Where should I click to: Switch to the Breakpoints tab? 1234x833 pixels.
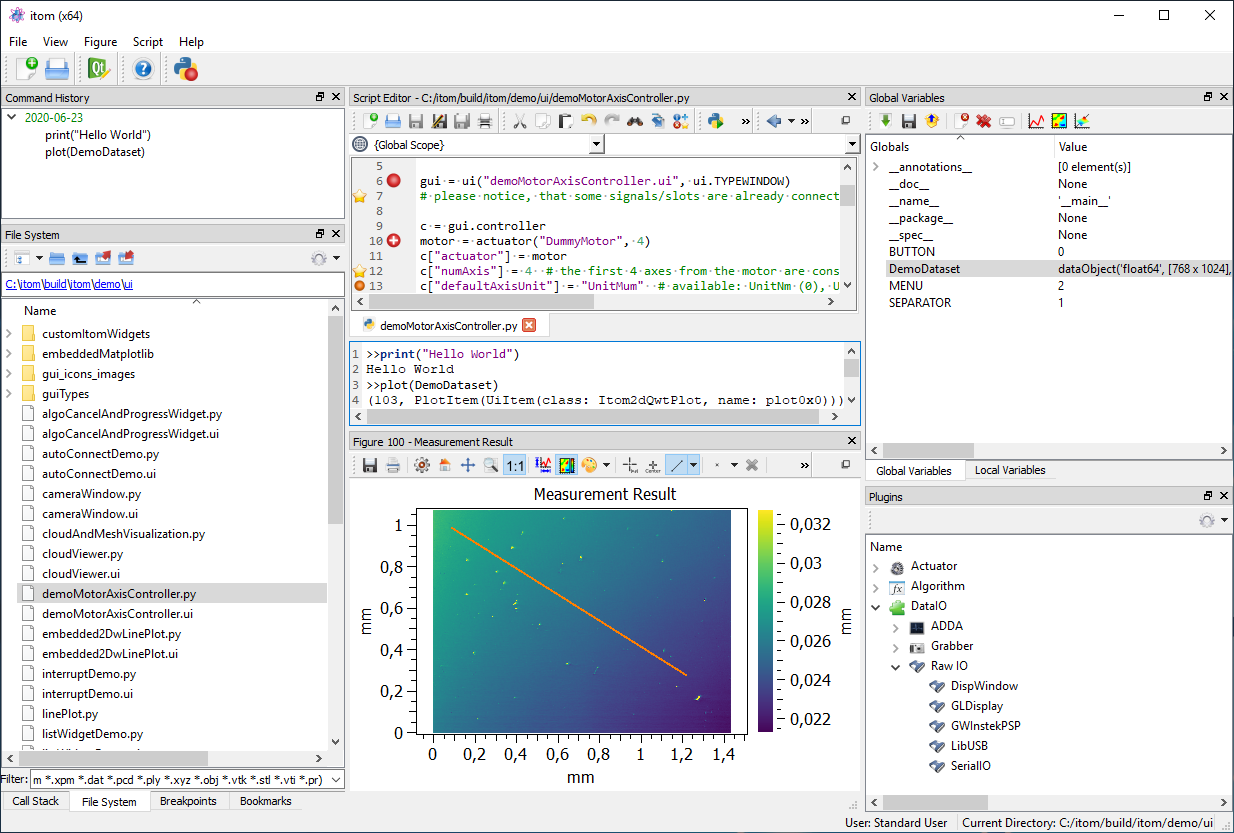[188, 801]
